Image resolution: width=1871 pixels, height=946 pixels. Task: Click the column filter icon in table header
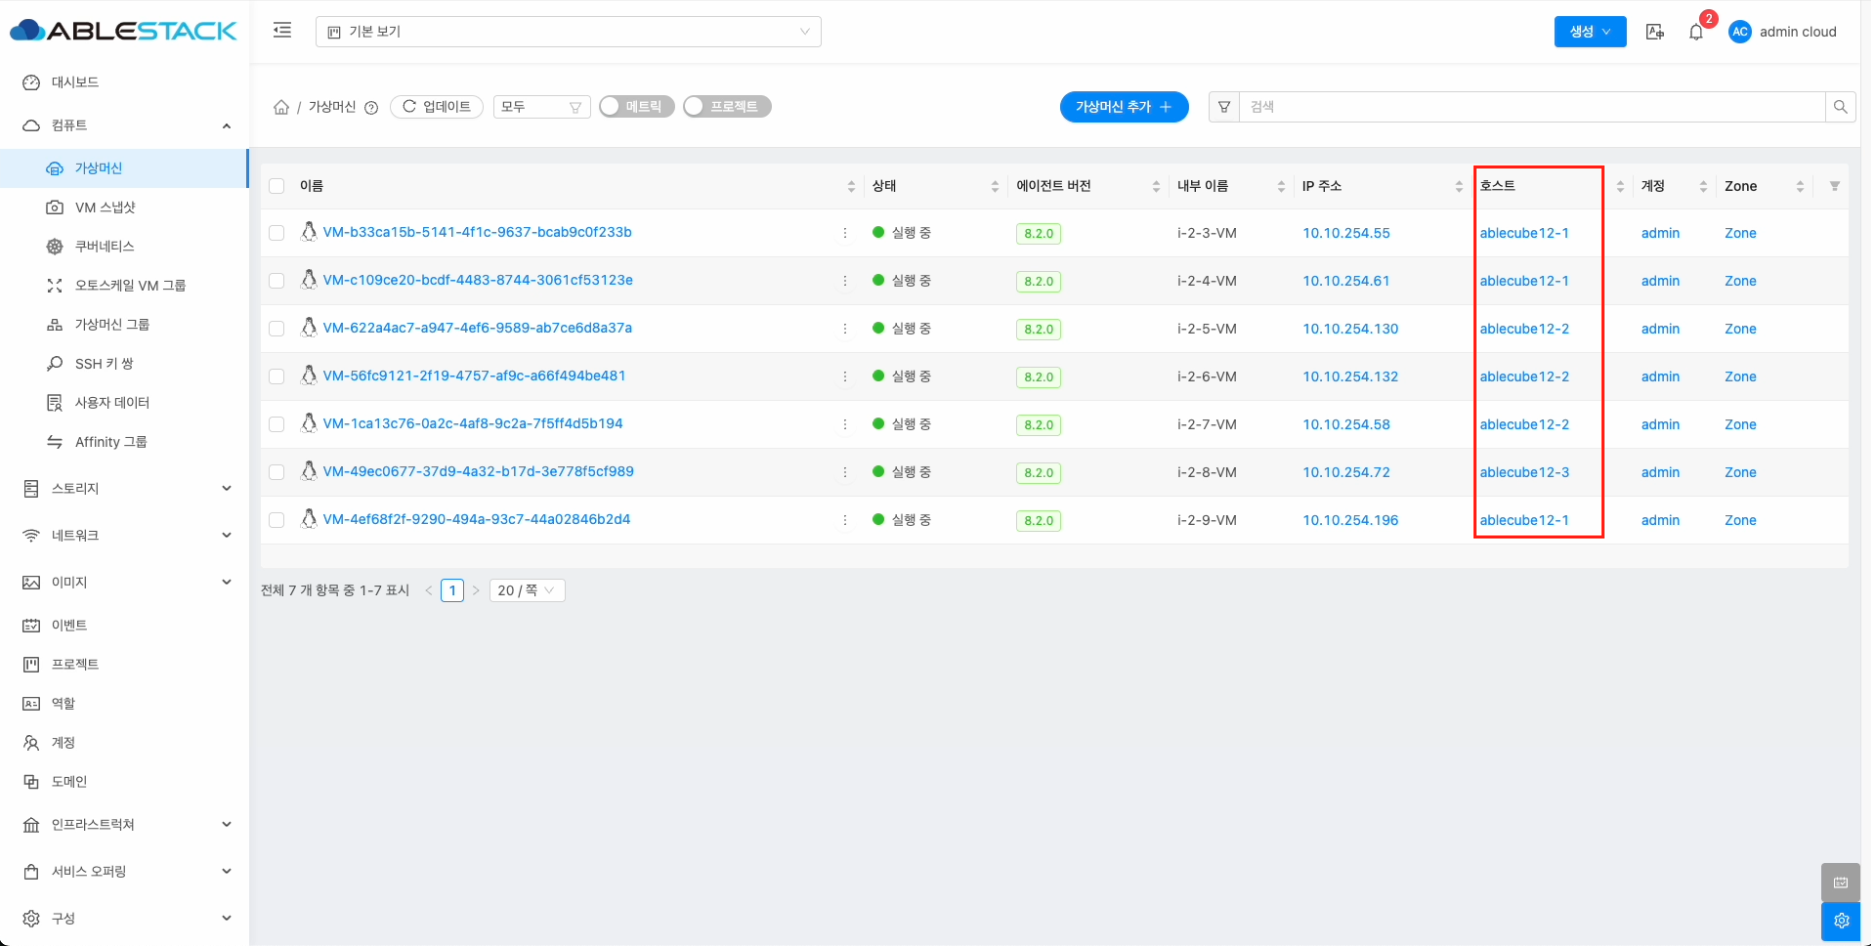pos(1834,186)
